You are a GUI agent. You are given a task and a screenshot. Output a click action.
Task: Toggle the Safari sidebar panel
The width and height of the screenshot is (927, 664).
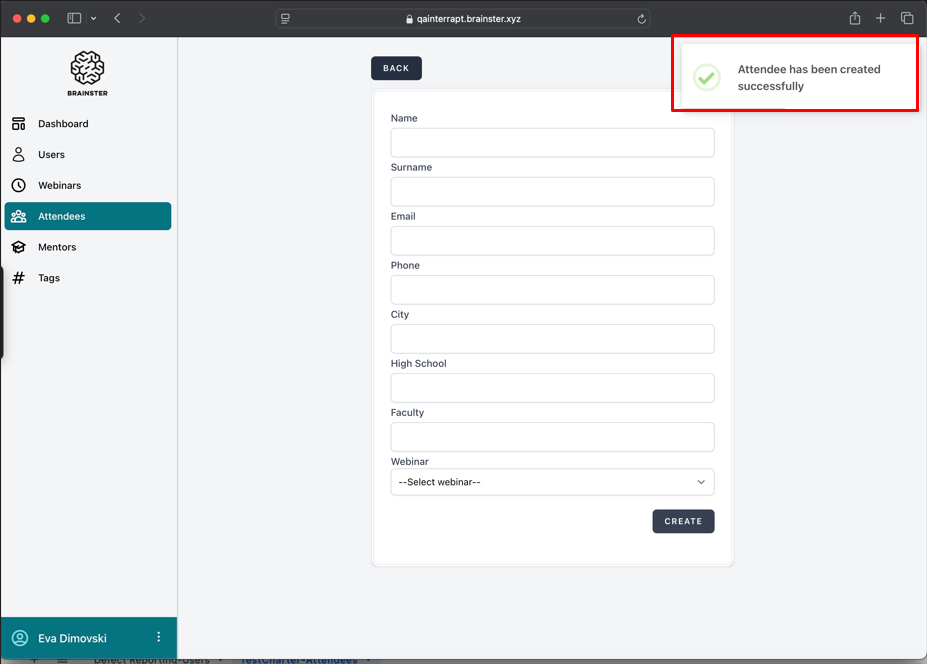[74, 18]
